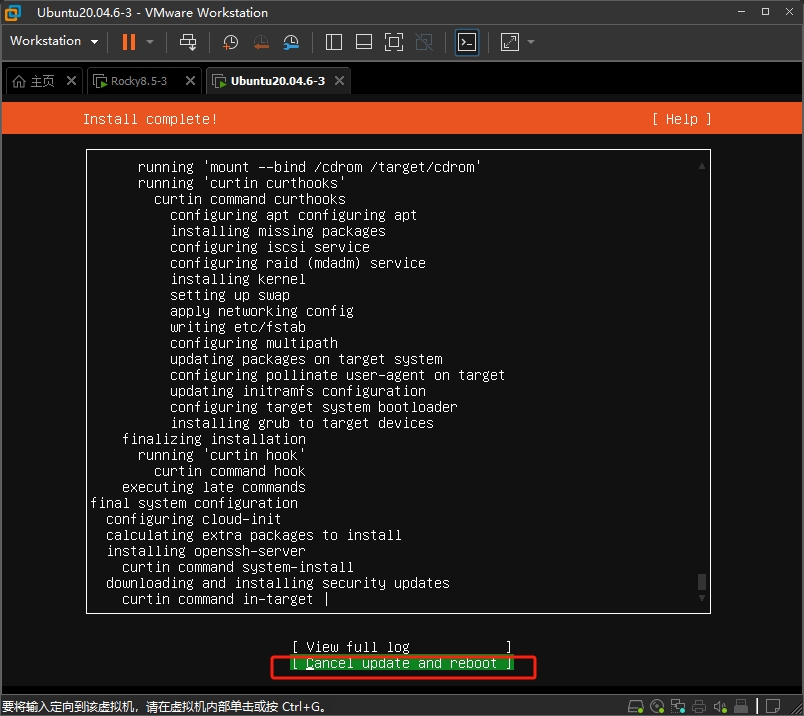The height and width of the screenshot is (716, 804).
Task: Click the VMware Workstation app icon
Action: pos(13,13)
